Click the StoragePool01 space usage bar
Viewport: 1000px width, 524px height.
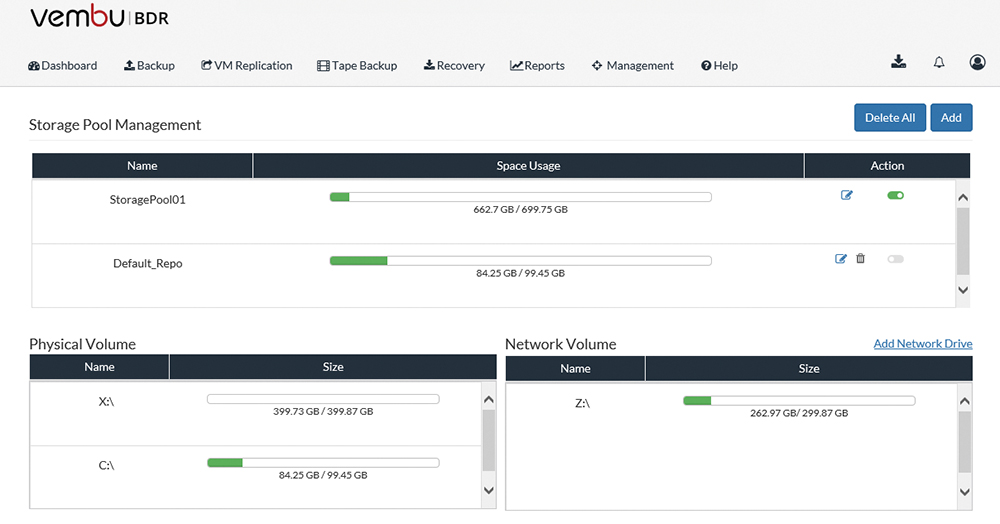(x=520, y=197)
